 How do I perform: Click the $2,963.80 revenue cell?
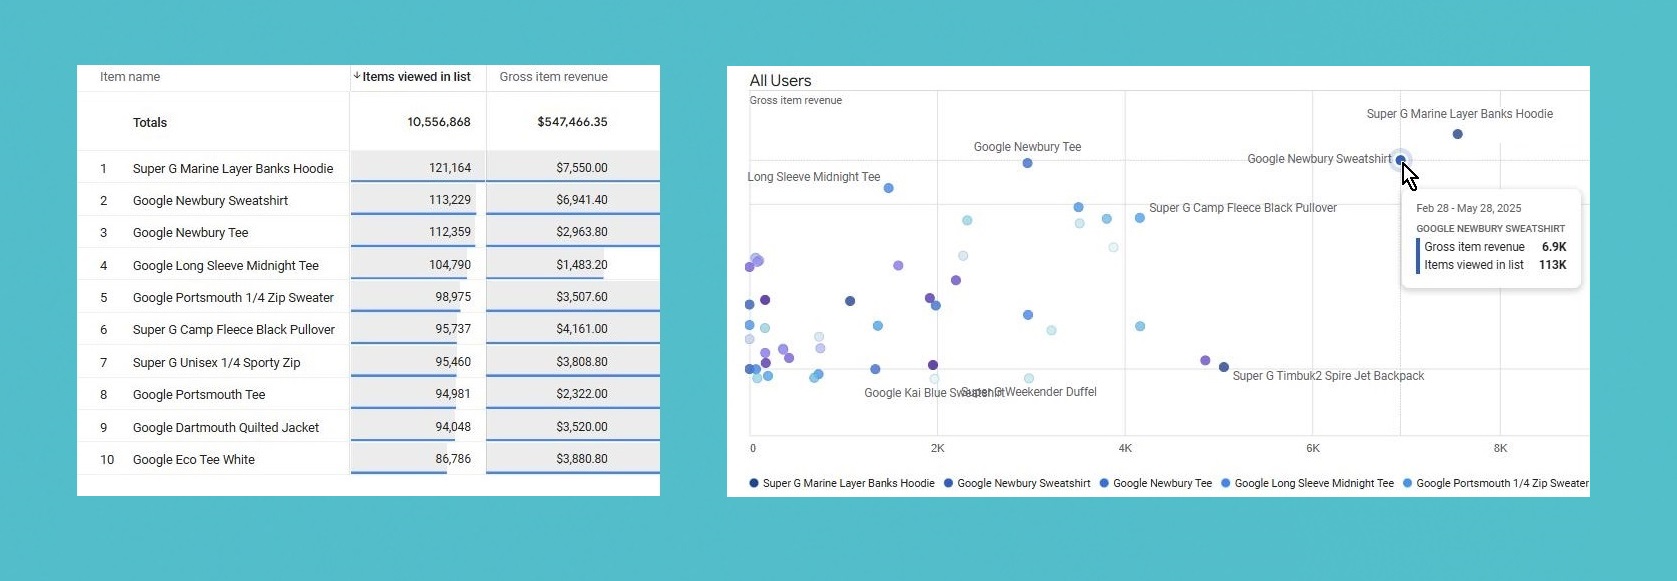coord(582,232)
